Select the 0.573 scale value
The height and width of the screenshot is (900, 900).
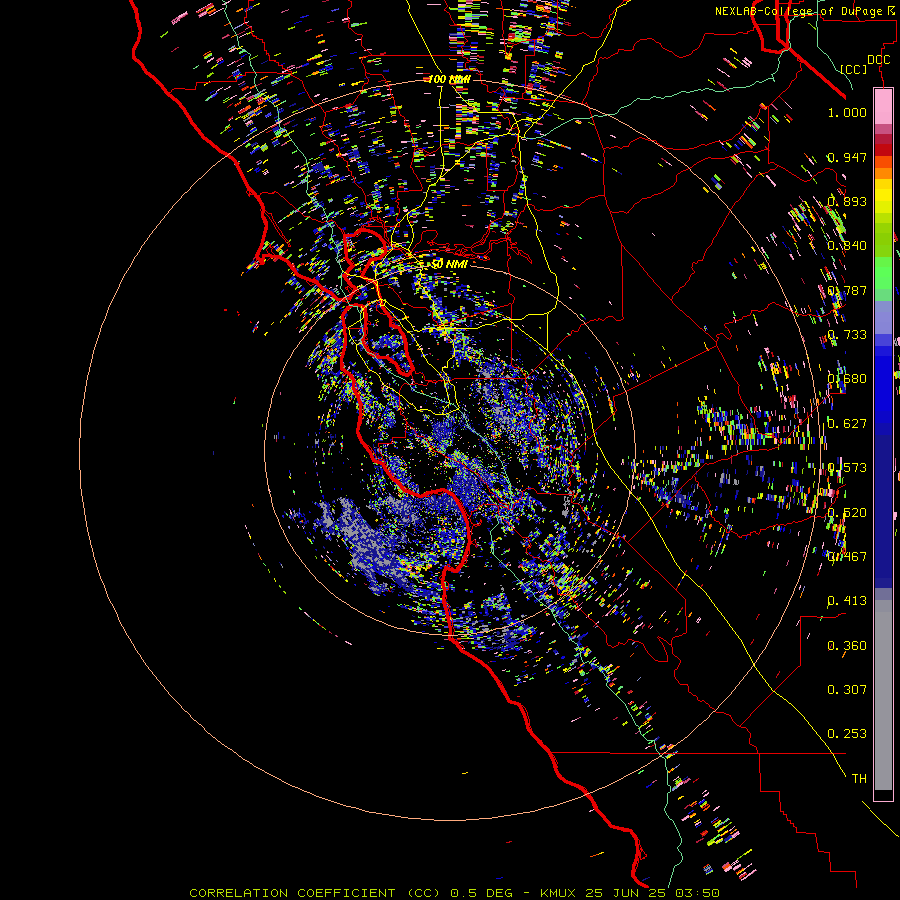coord(847,468)
